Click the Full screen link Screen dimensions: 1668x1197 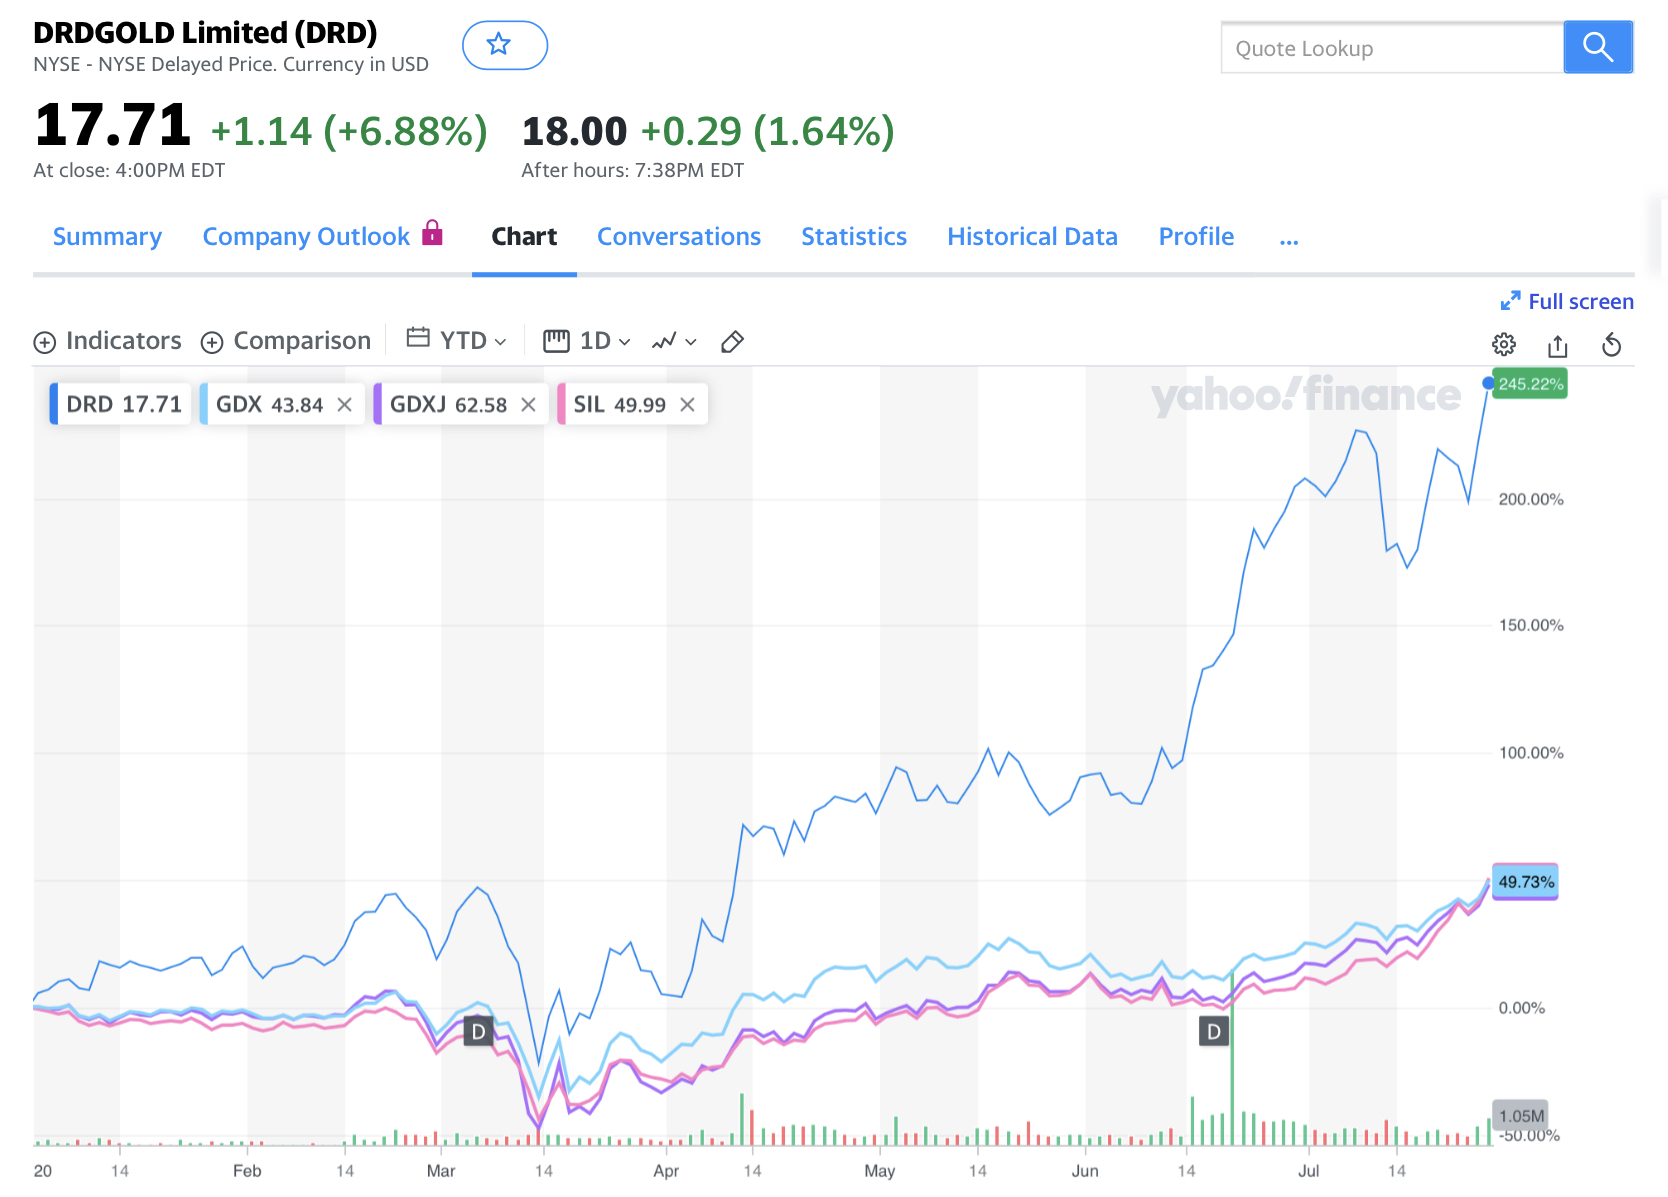point(1568,301)
